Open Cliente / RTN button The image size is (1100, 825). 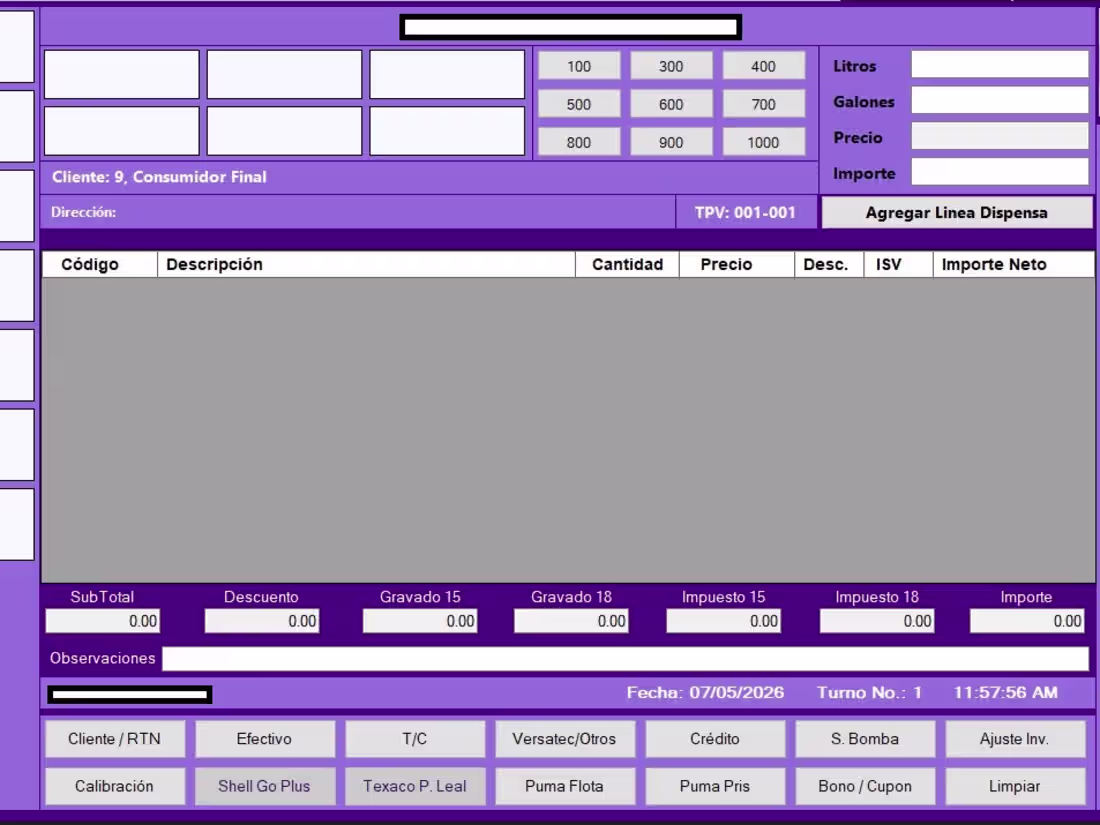coord(115,739)
